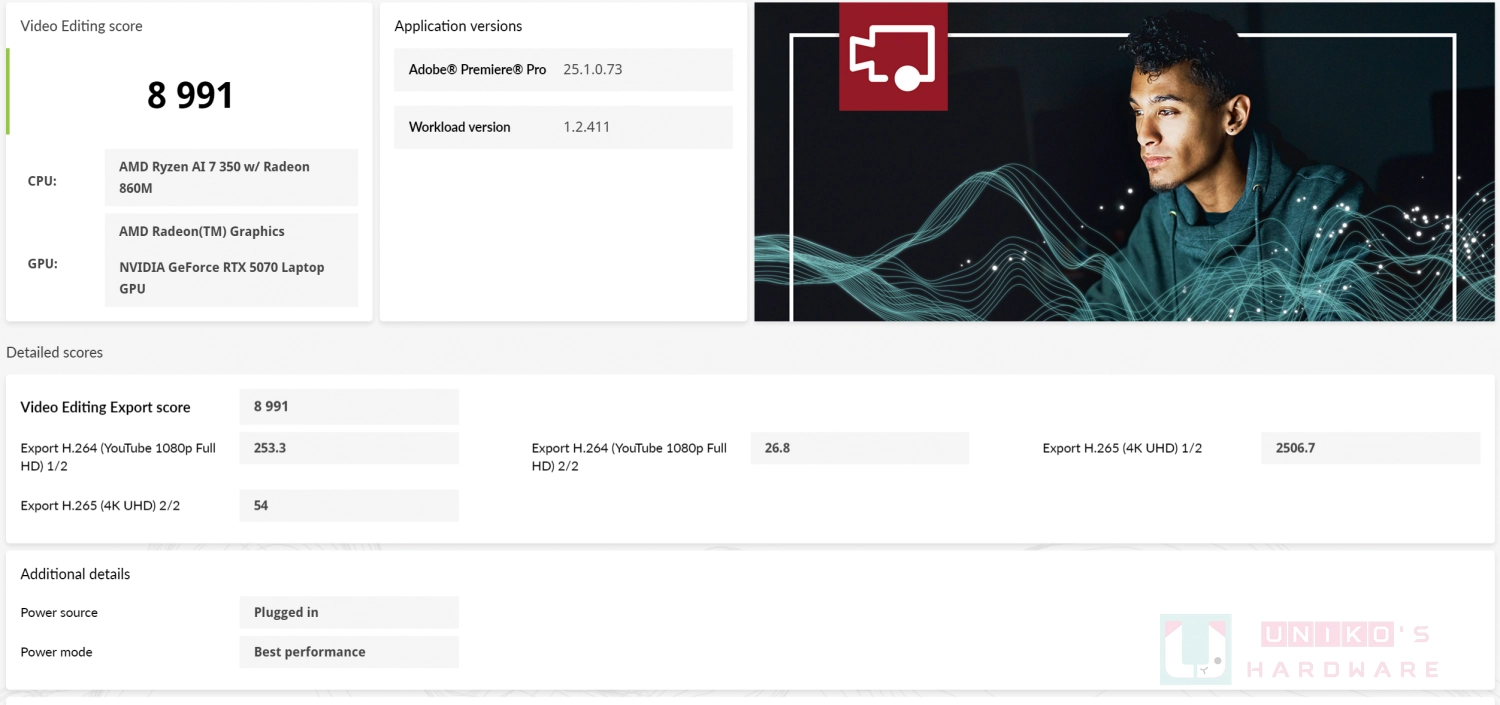The width and height of the screenshot is (1500, 705).
Task: Open the benchmark banner image
Action: [x=1124, y=162]
